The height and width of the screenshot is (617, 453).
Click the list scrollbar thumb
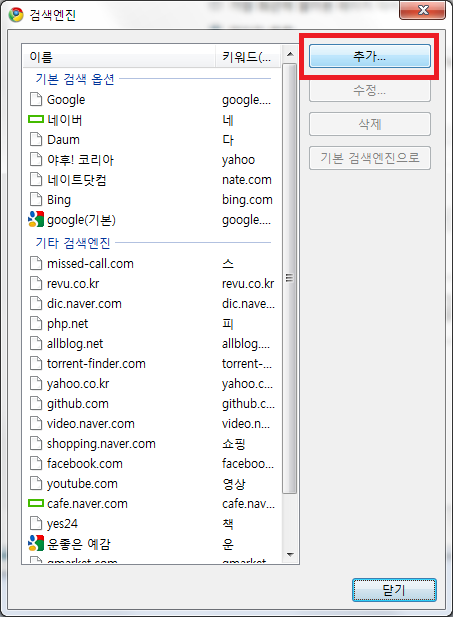point(290,278)
